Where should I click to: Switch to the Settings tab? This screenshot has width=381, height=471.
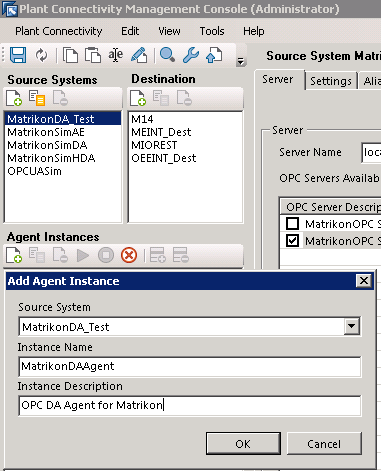[x=331, y=81]
